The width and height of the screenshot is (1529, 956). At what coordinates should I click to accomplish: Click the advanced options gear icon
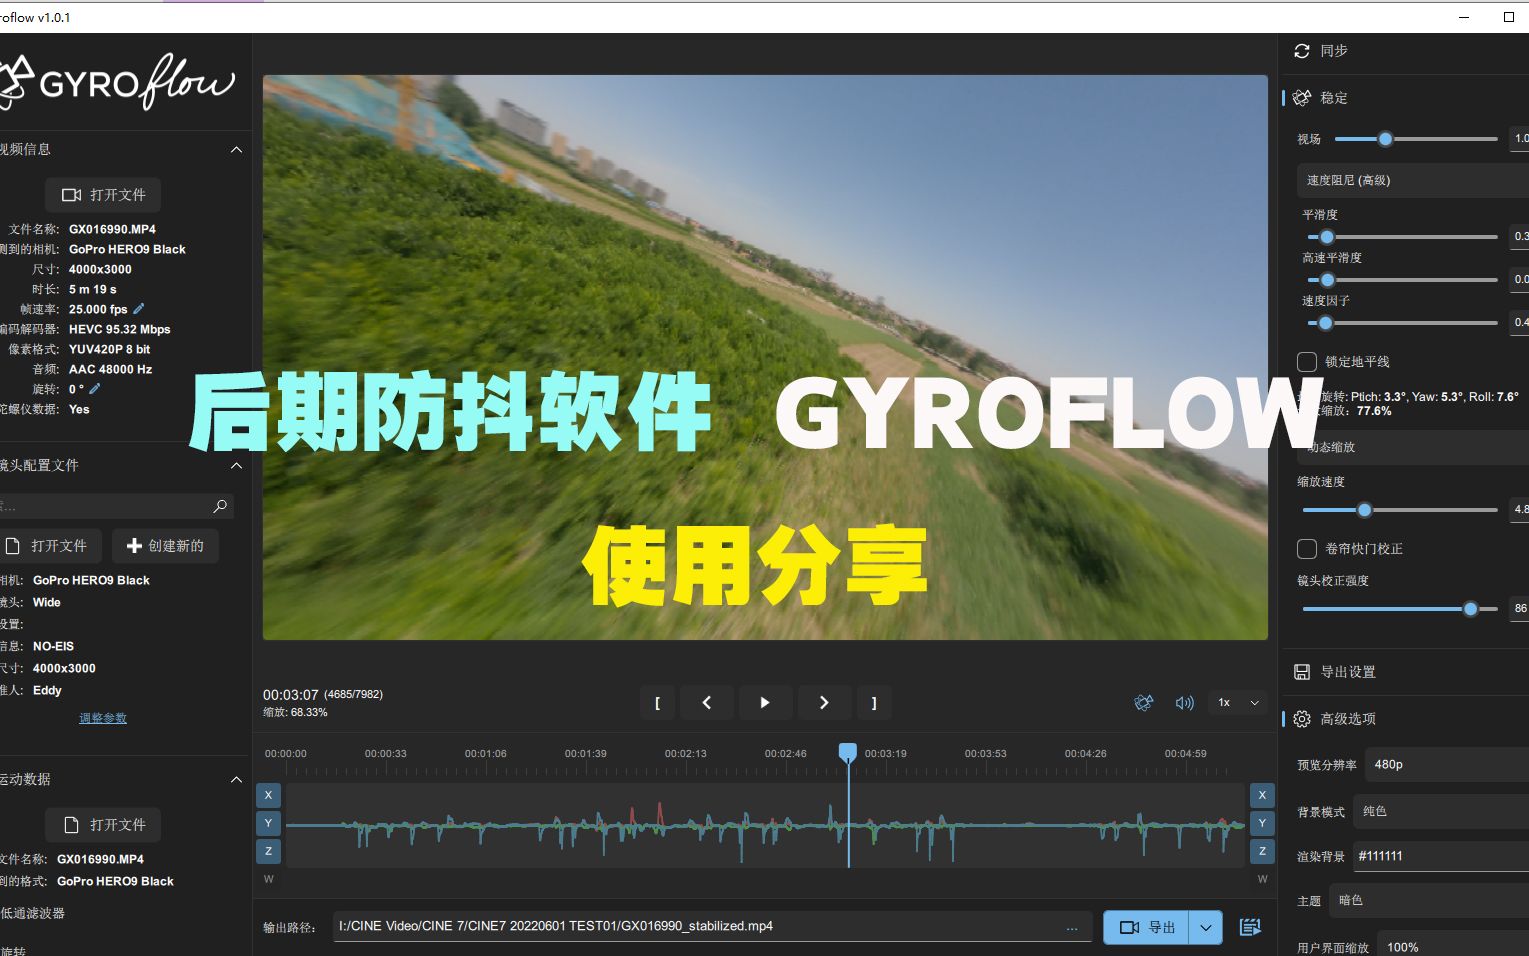tap(1302, 719)
